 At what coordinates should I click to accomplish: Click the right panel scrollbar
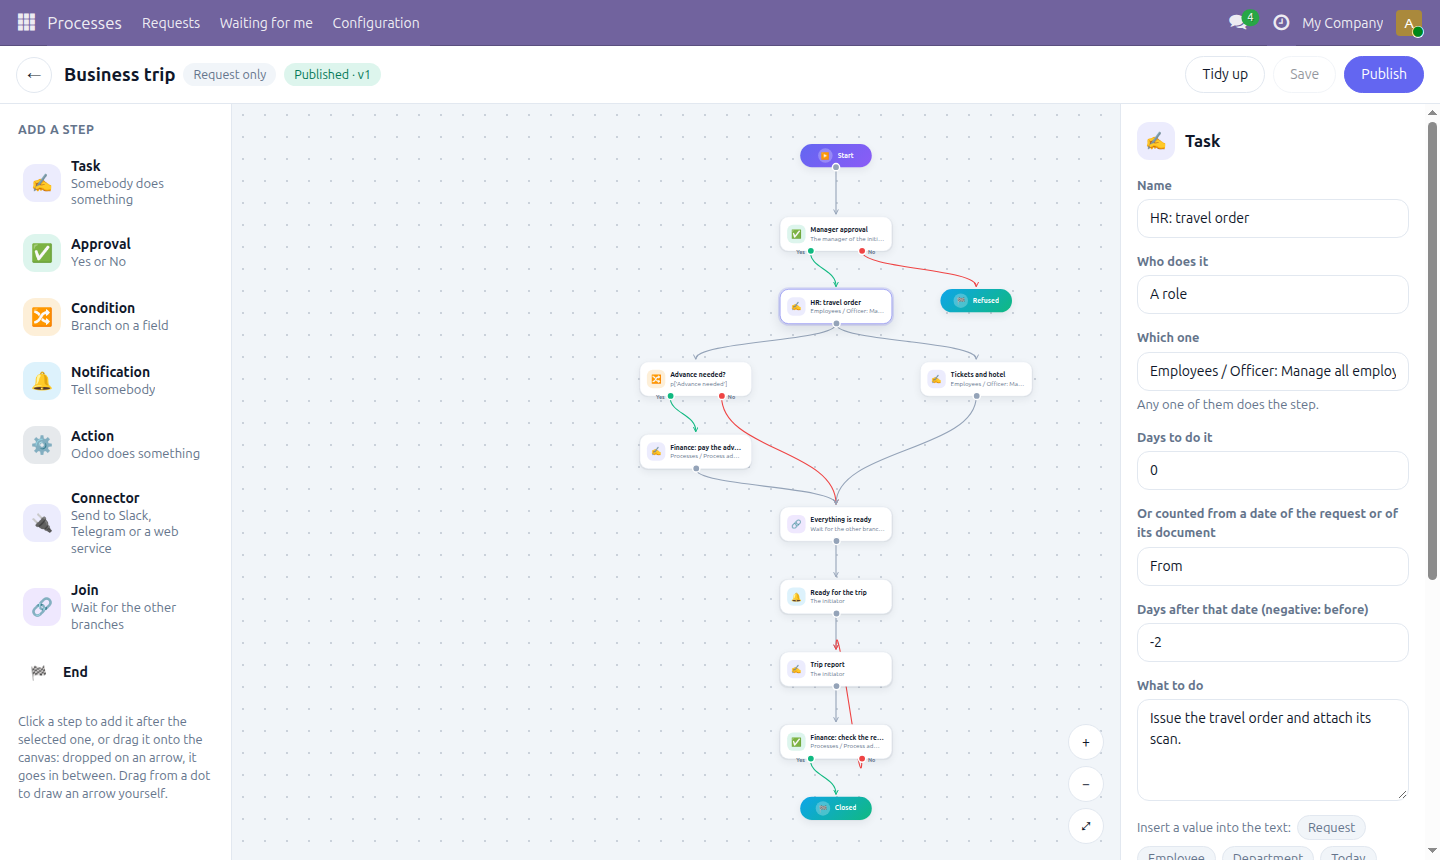coord(1432,350)
